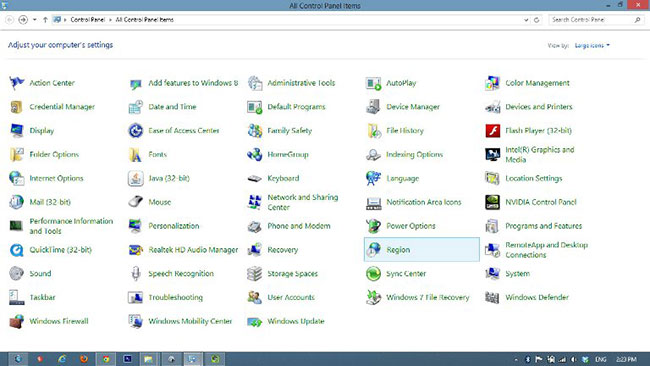
Task: Click the Sound speaker icon
Action: 17,274
